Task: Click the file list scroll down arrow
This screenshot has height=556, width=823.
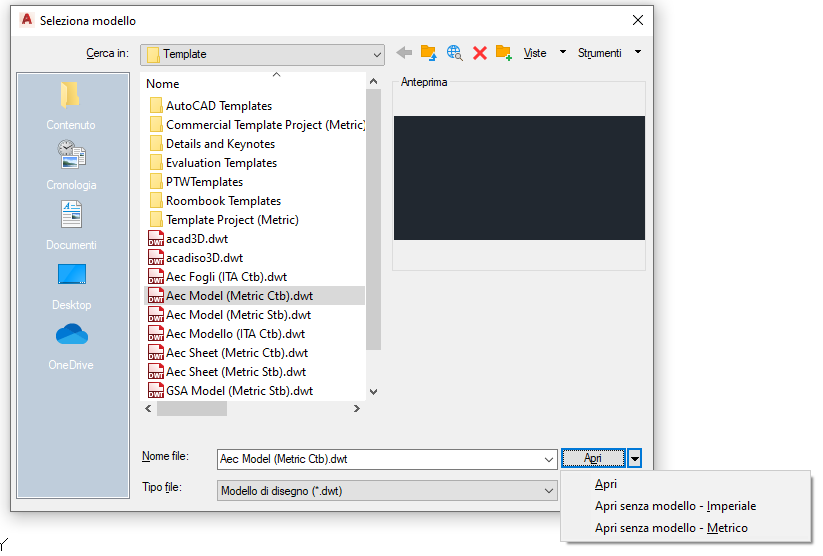Action: [373, 392]
